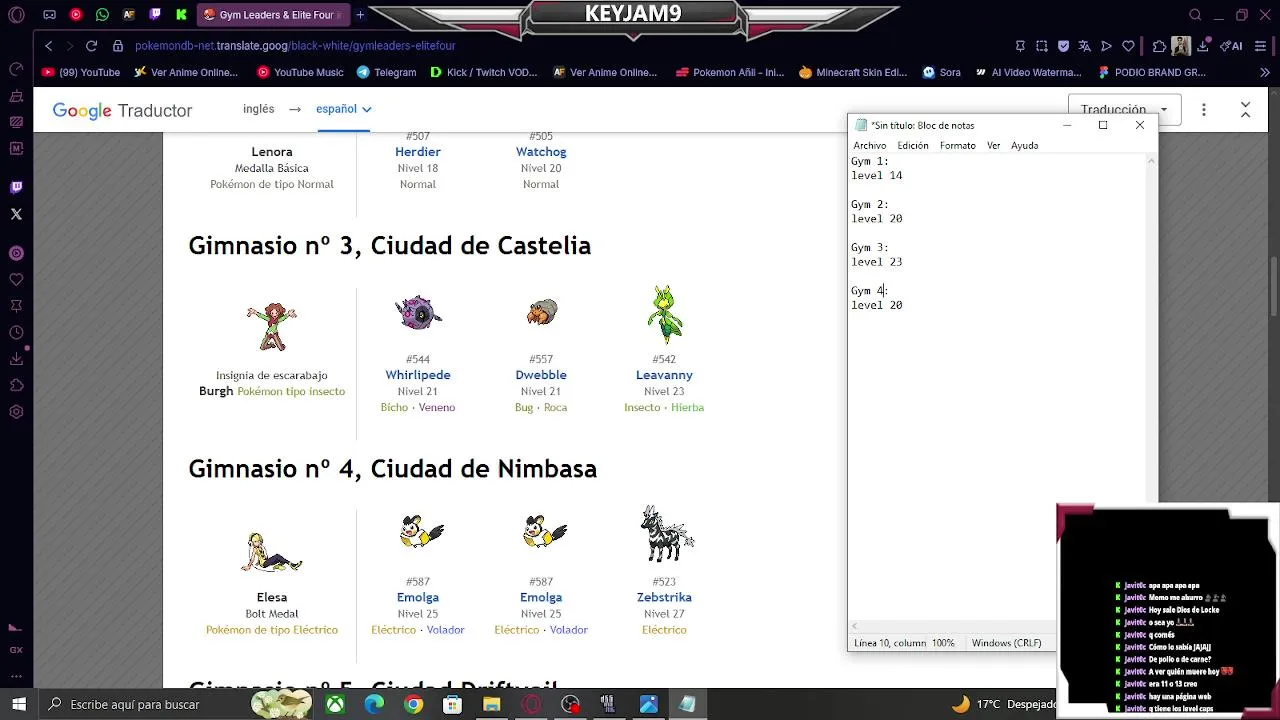Show more bookmarks chevron
The height and width of the screenshot is (720, 1280).
(1264, 72)
